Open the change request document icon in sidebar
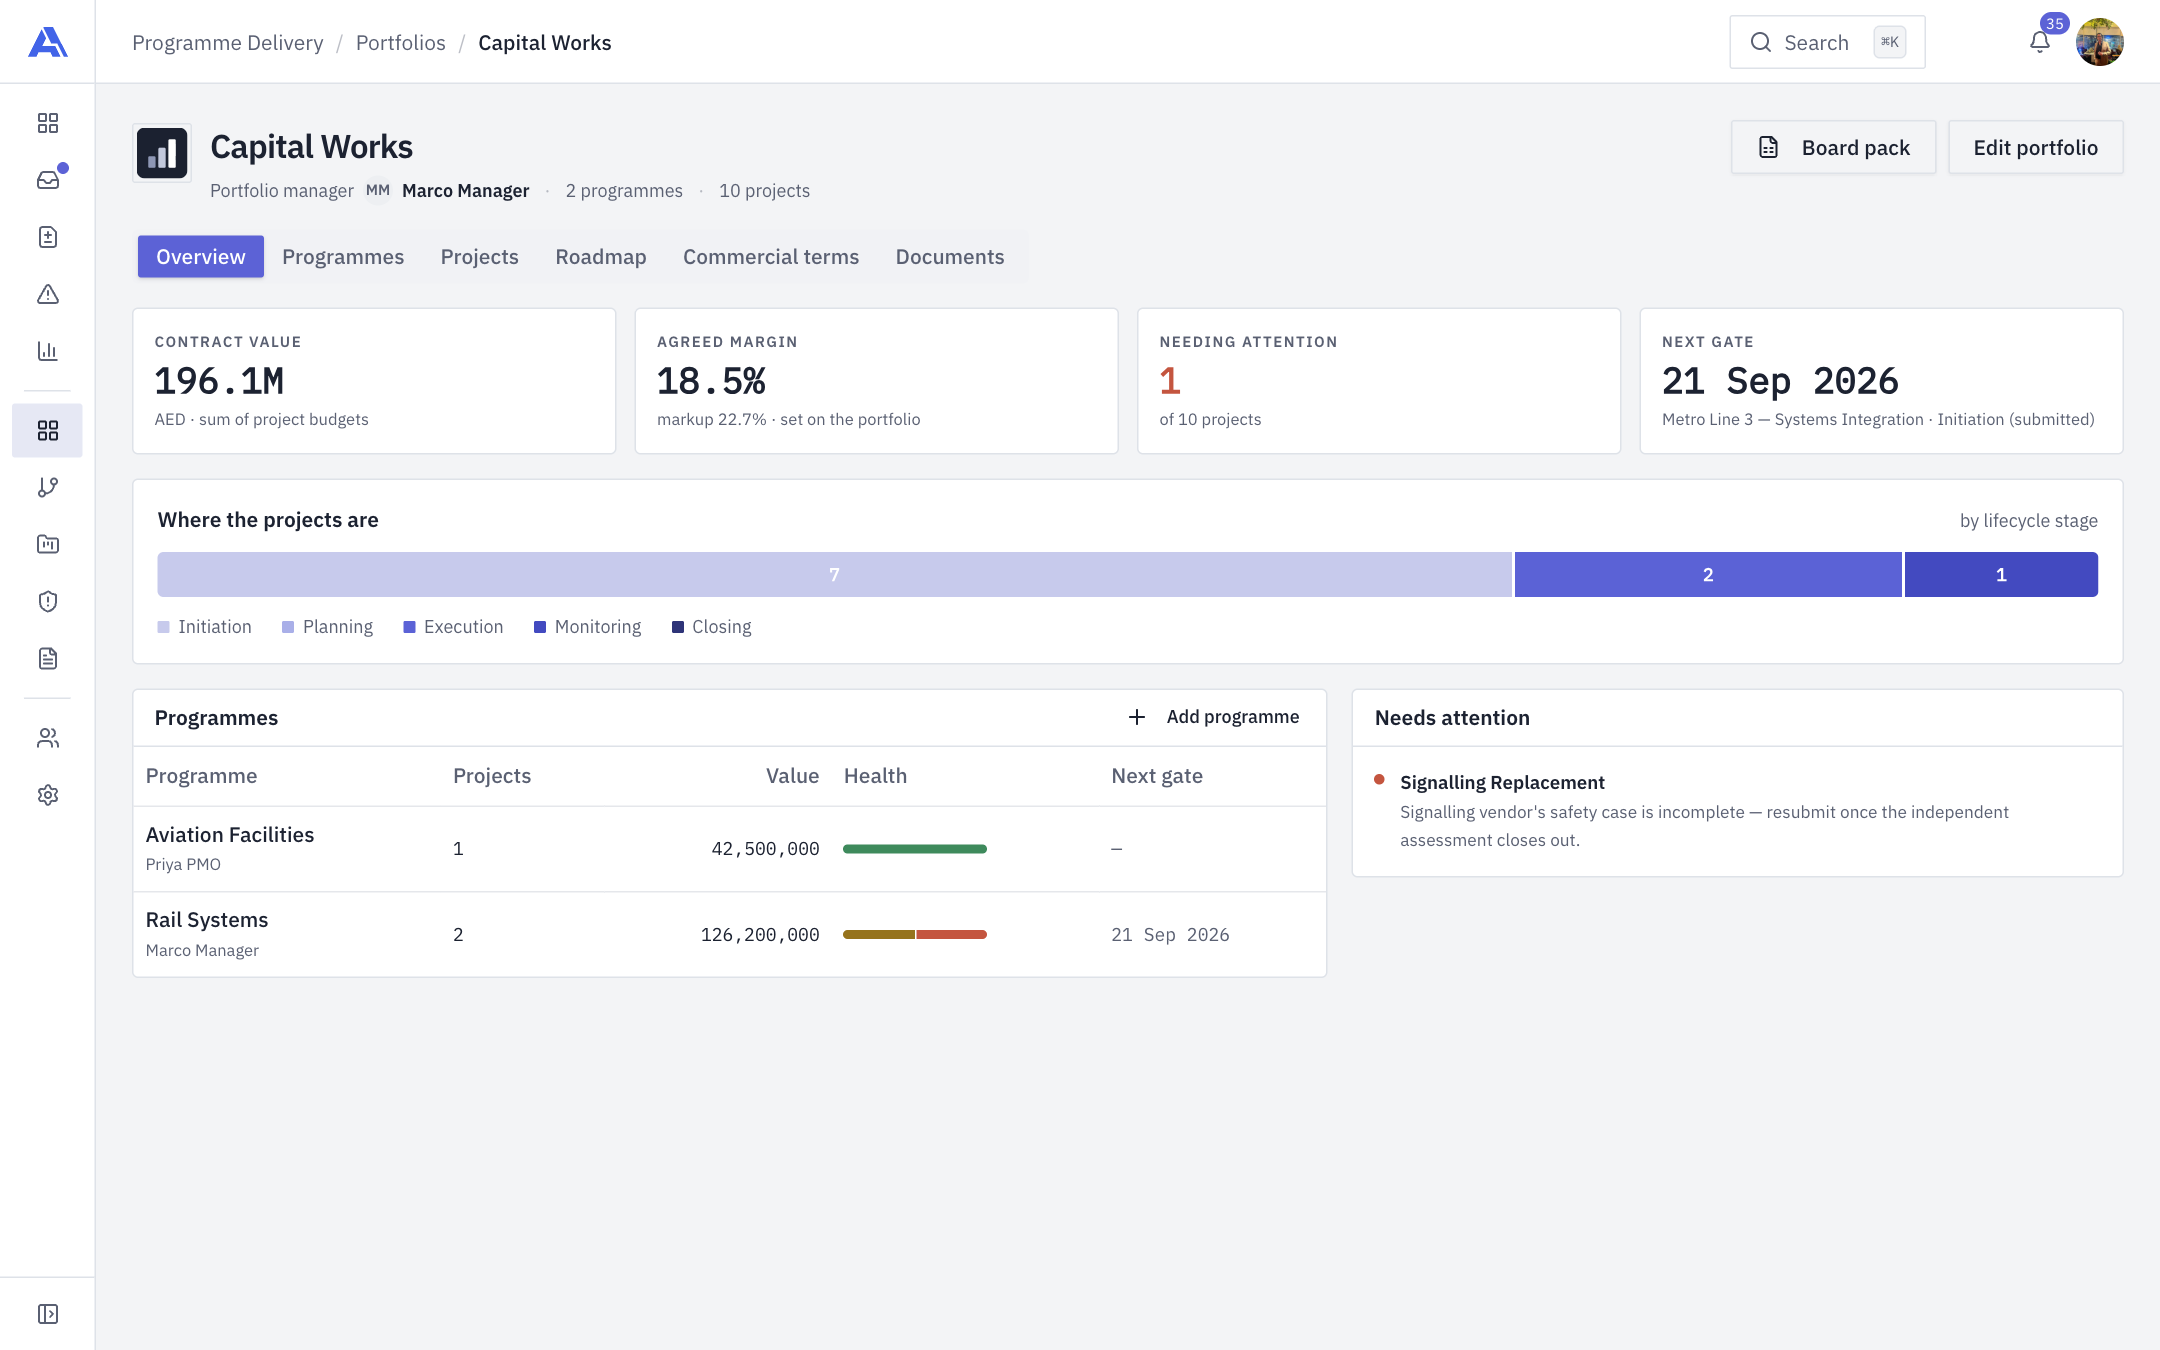 (48, 237)
